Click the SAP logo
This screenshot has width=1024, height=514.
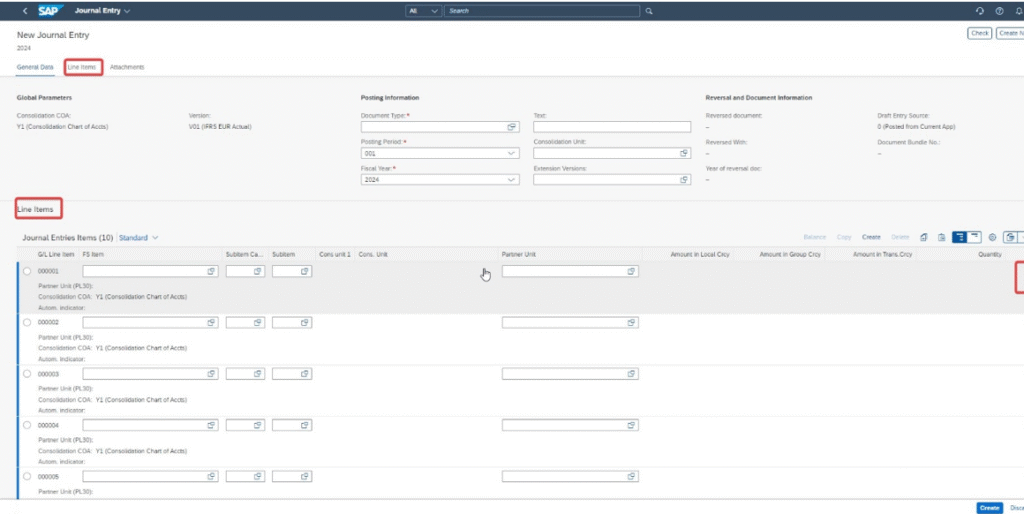pos(50,11)
